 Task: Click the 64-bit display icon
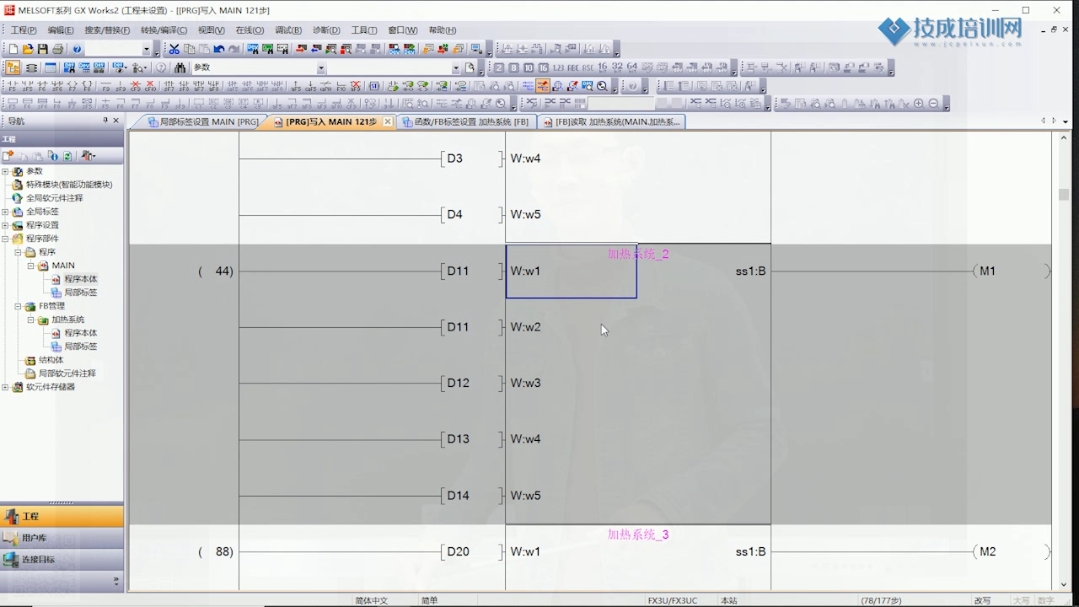pyautogui.click(x=632, y=67)
